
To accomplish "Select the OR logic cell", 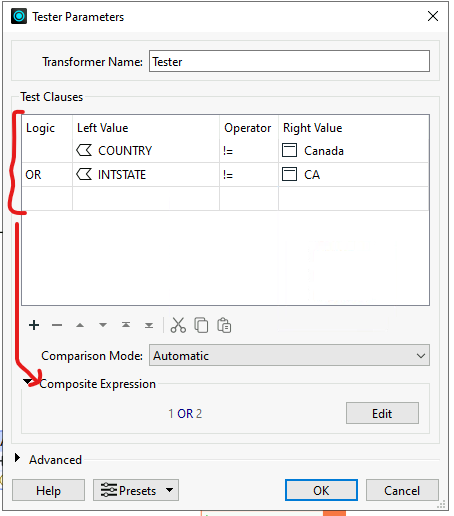I will click(x=47, y=175).
